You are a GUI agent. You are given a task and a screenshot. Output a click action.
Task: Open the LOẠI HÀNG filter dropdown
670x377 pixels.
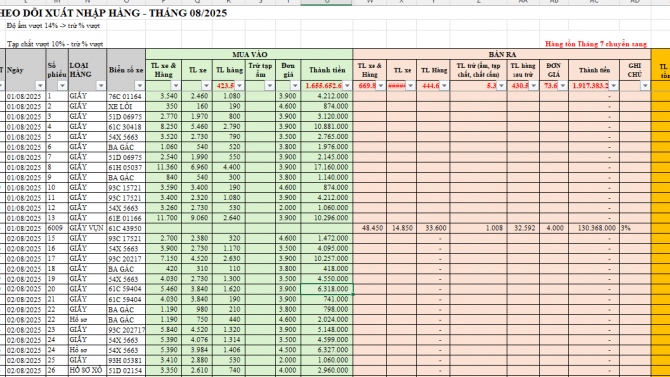coord(101,85)
